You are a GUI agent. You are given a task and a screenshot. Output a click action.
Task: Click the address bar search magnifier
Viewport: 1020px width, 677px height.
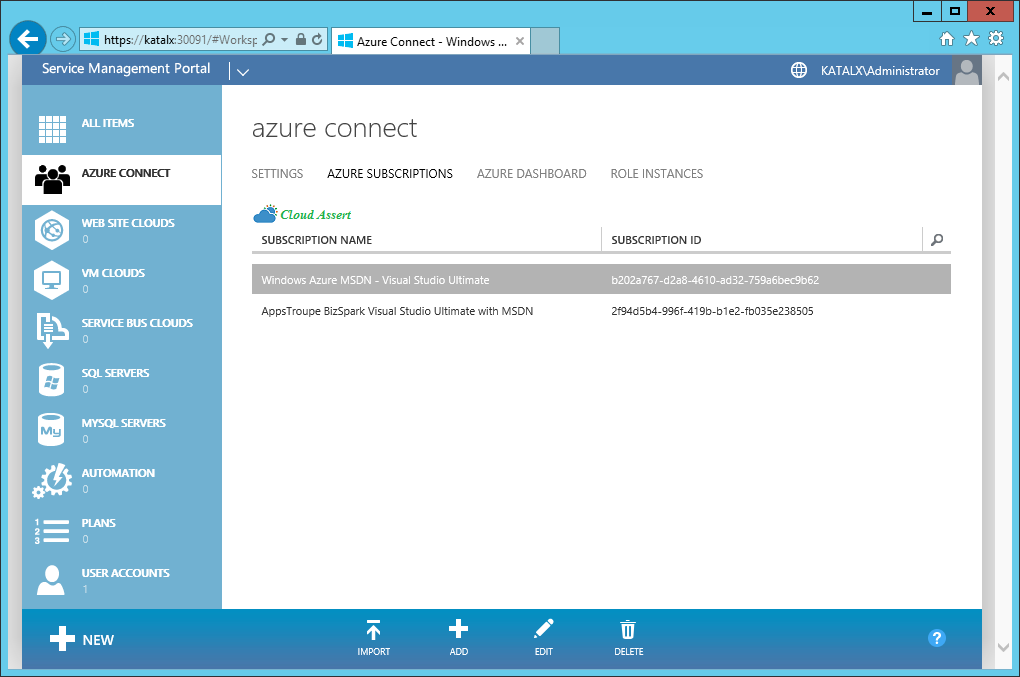click(269, 40)
